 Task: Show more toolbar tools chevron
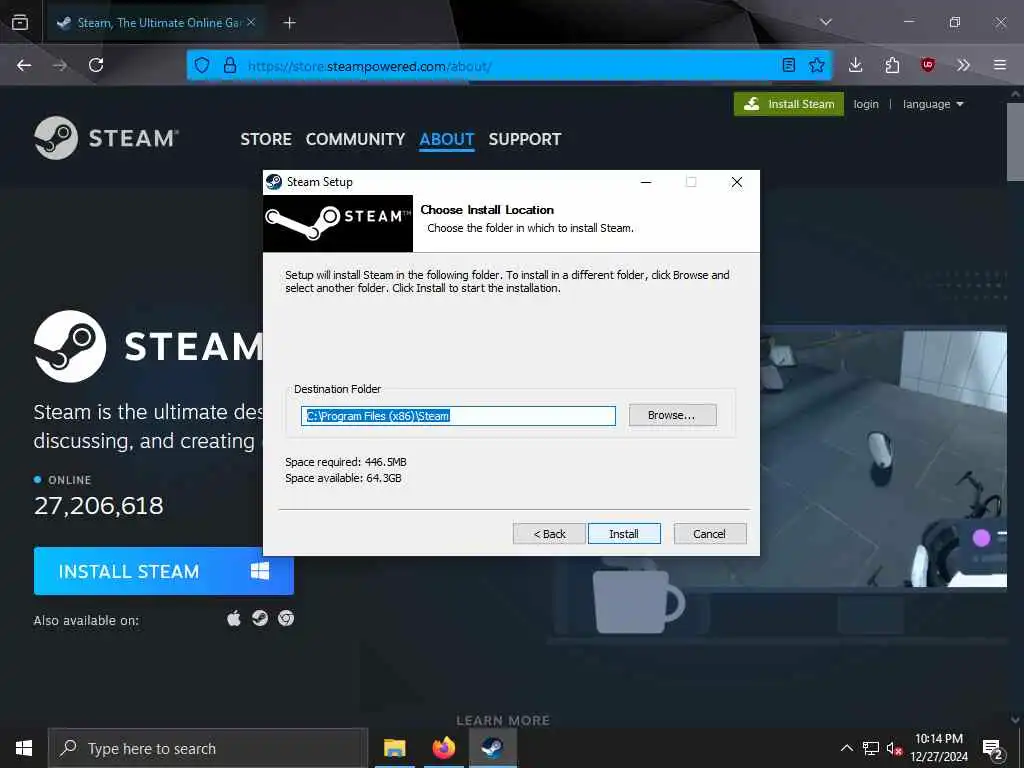pos(963,65)
